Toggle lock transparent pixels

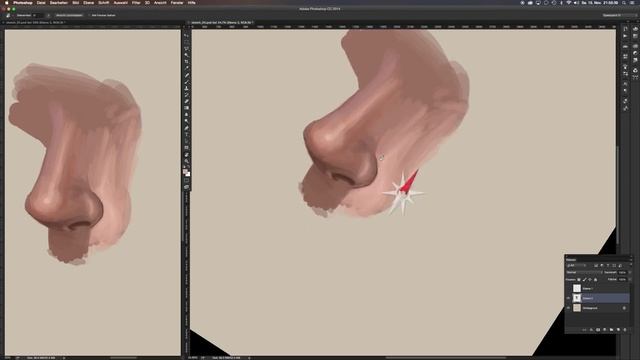pyautogui.click(x=579, y=280)
